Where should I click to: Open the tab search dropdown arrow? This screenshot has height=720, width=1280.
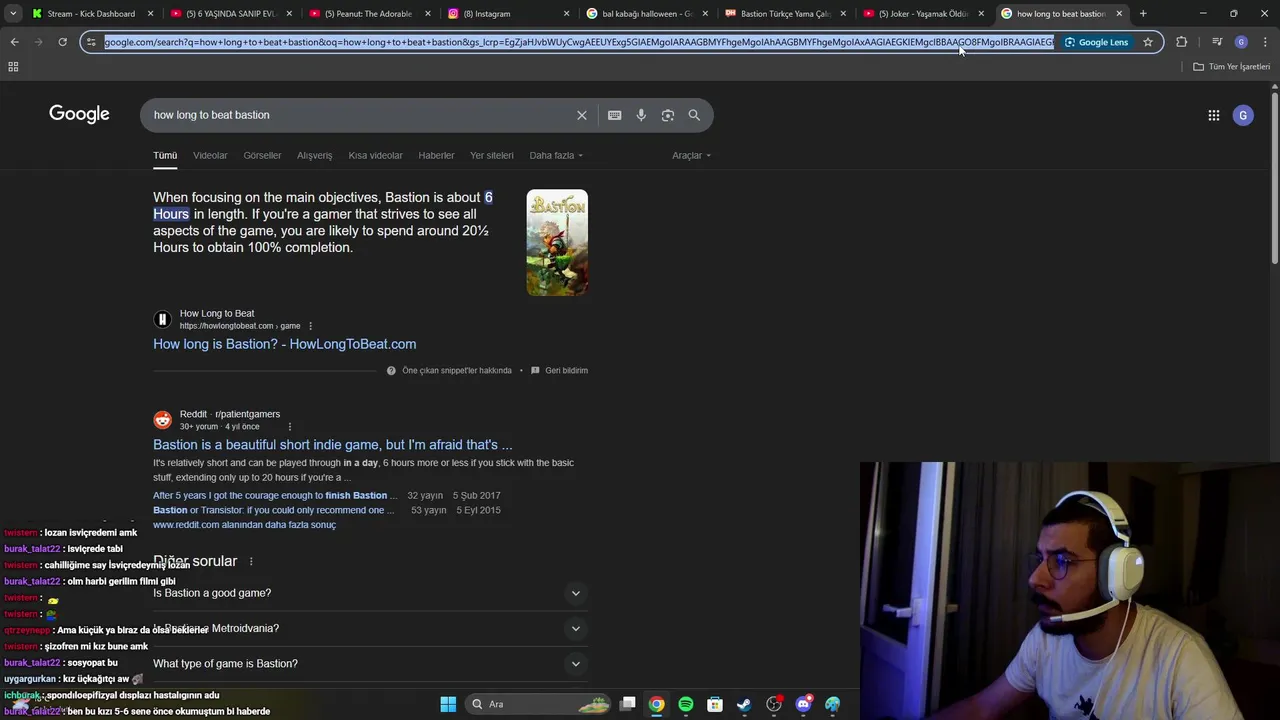pyautogui.click(x=13, y=14)
